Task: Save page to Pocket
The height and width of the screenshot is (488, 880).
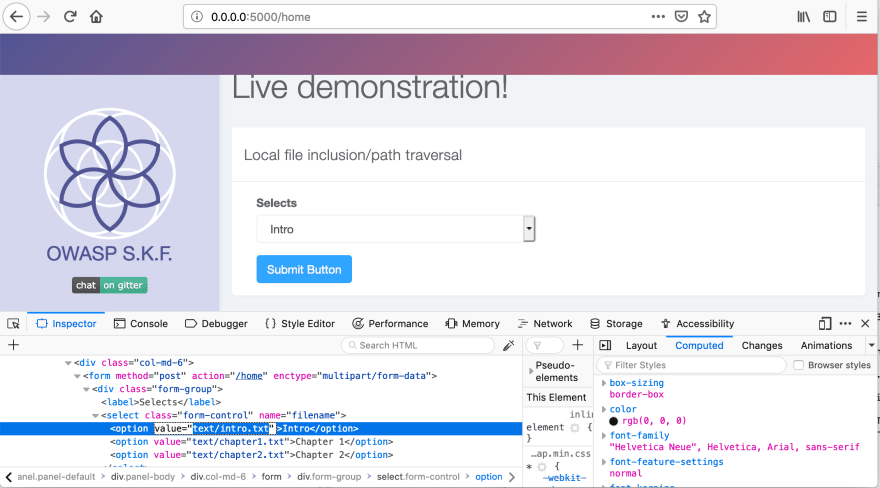Action: coord(681,17)
